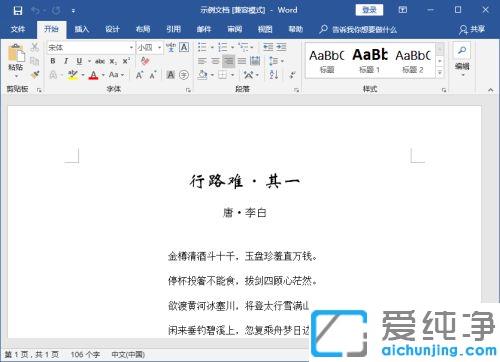Toggle strikethrough (abc) formatting
The image size is (500, 362).
[100, 61]
